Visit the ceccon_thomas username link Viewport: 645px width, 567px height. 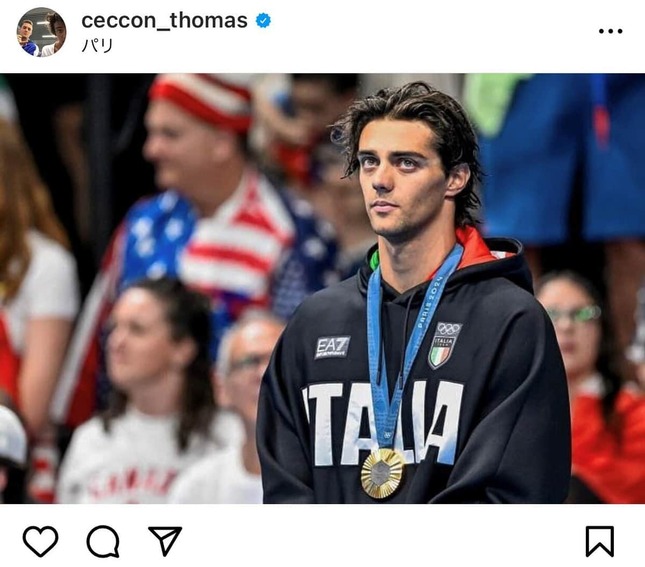tap(165, 21)
